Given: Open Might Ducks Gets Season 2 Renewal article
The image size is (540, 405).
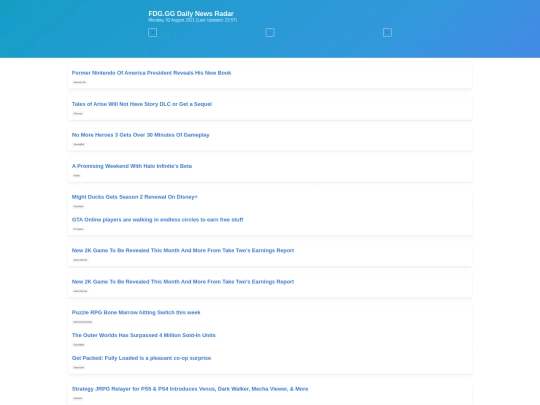Looking at the screenshot, I should point(134,197).
